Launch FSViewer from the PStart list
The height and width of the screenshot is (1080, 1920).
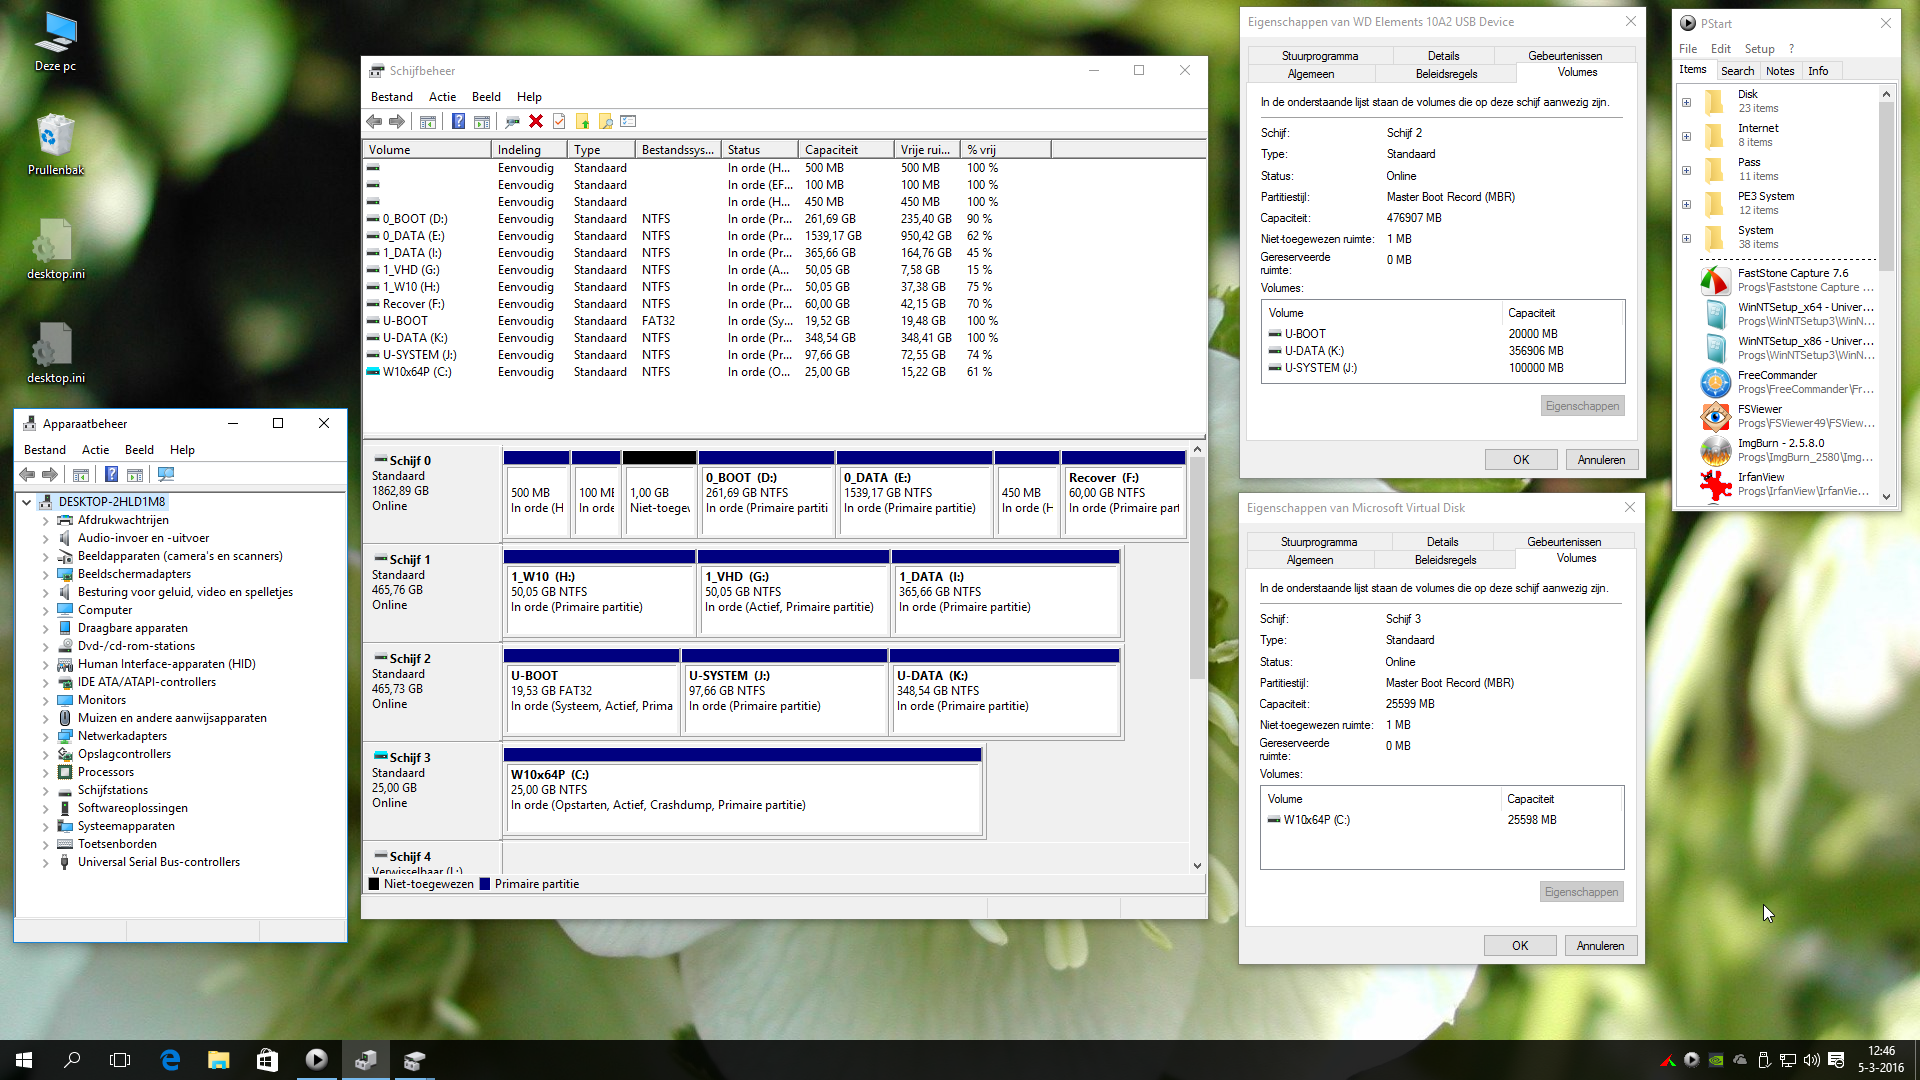(1789, 416)
